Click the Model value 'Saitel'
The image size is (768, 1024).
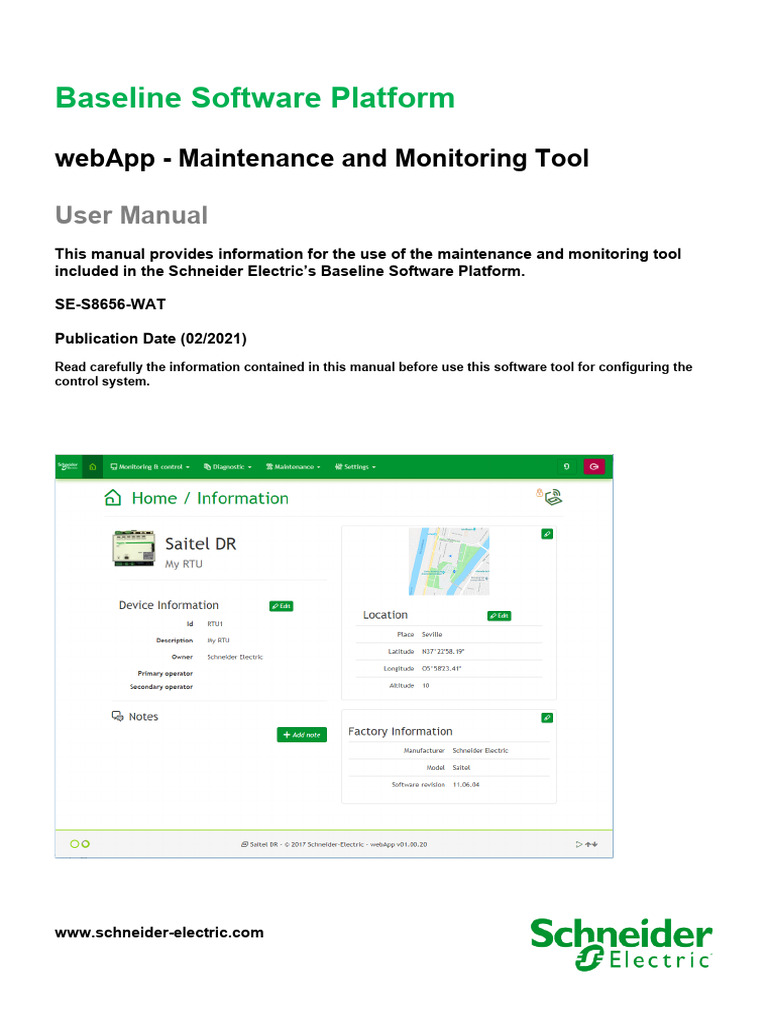pyautogui.click(x=461, y=768)
